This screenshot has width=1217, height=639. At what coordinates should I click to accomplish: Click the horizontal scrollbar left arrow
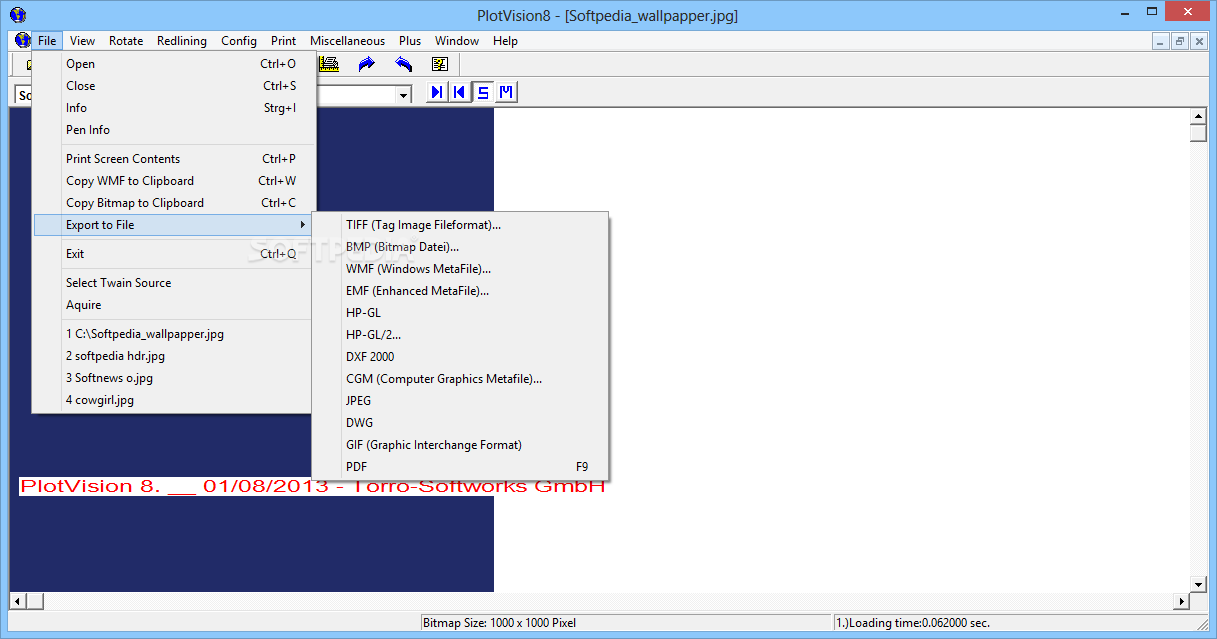(17, 601)
